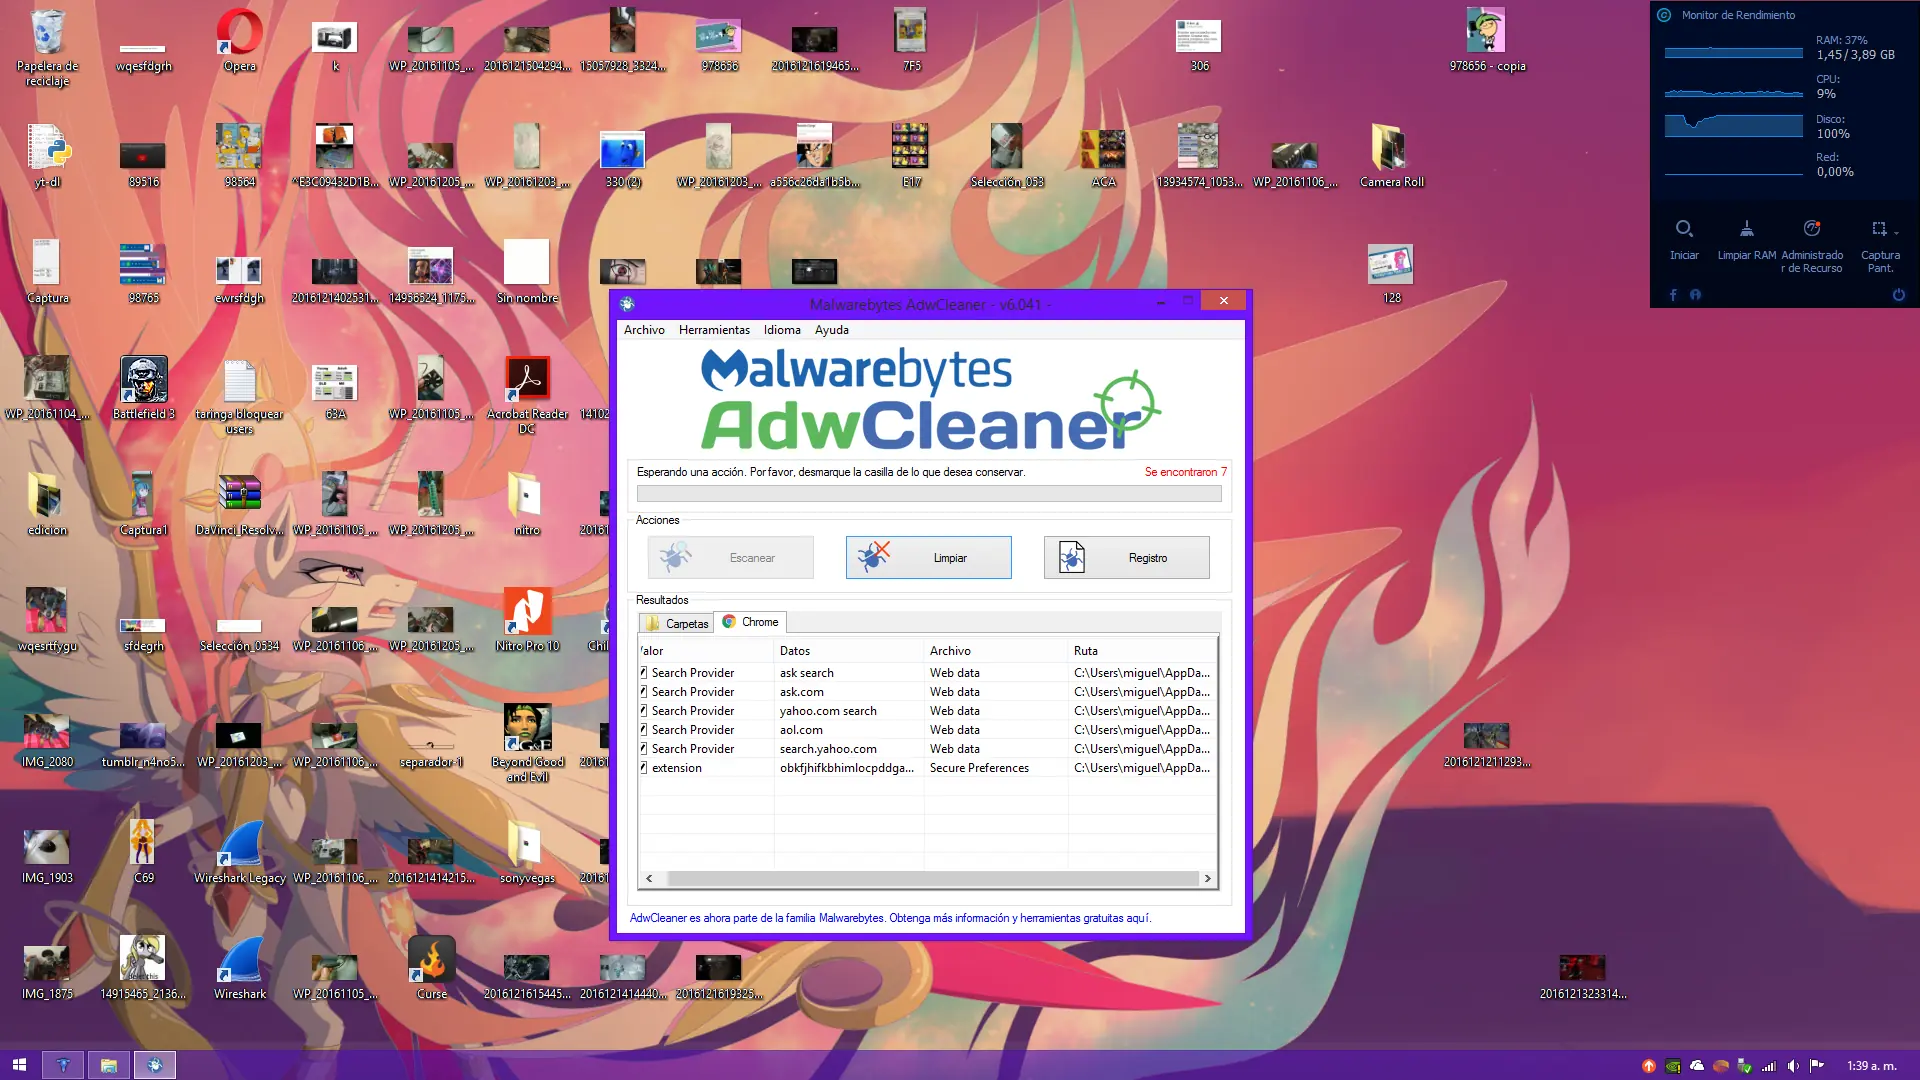Switch to the Carpetas results tab

point(677,623)
